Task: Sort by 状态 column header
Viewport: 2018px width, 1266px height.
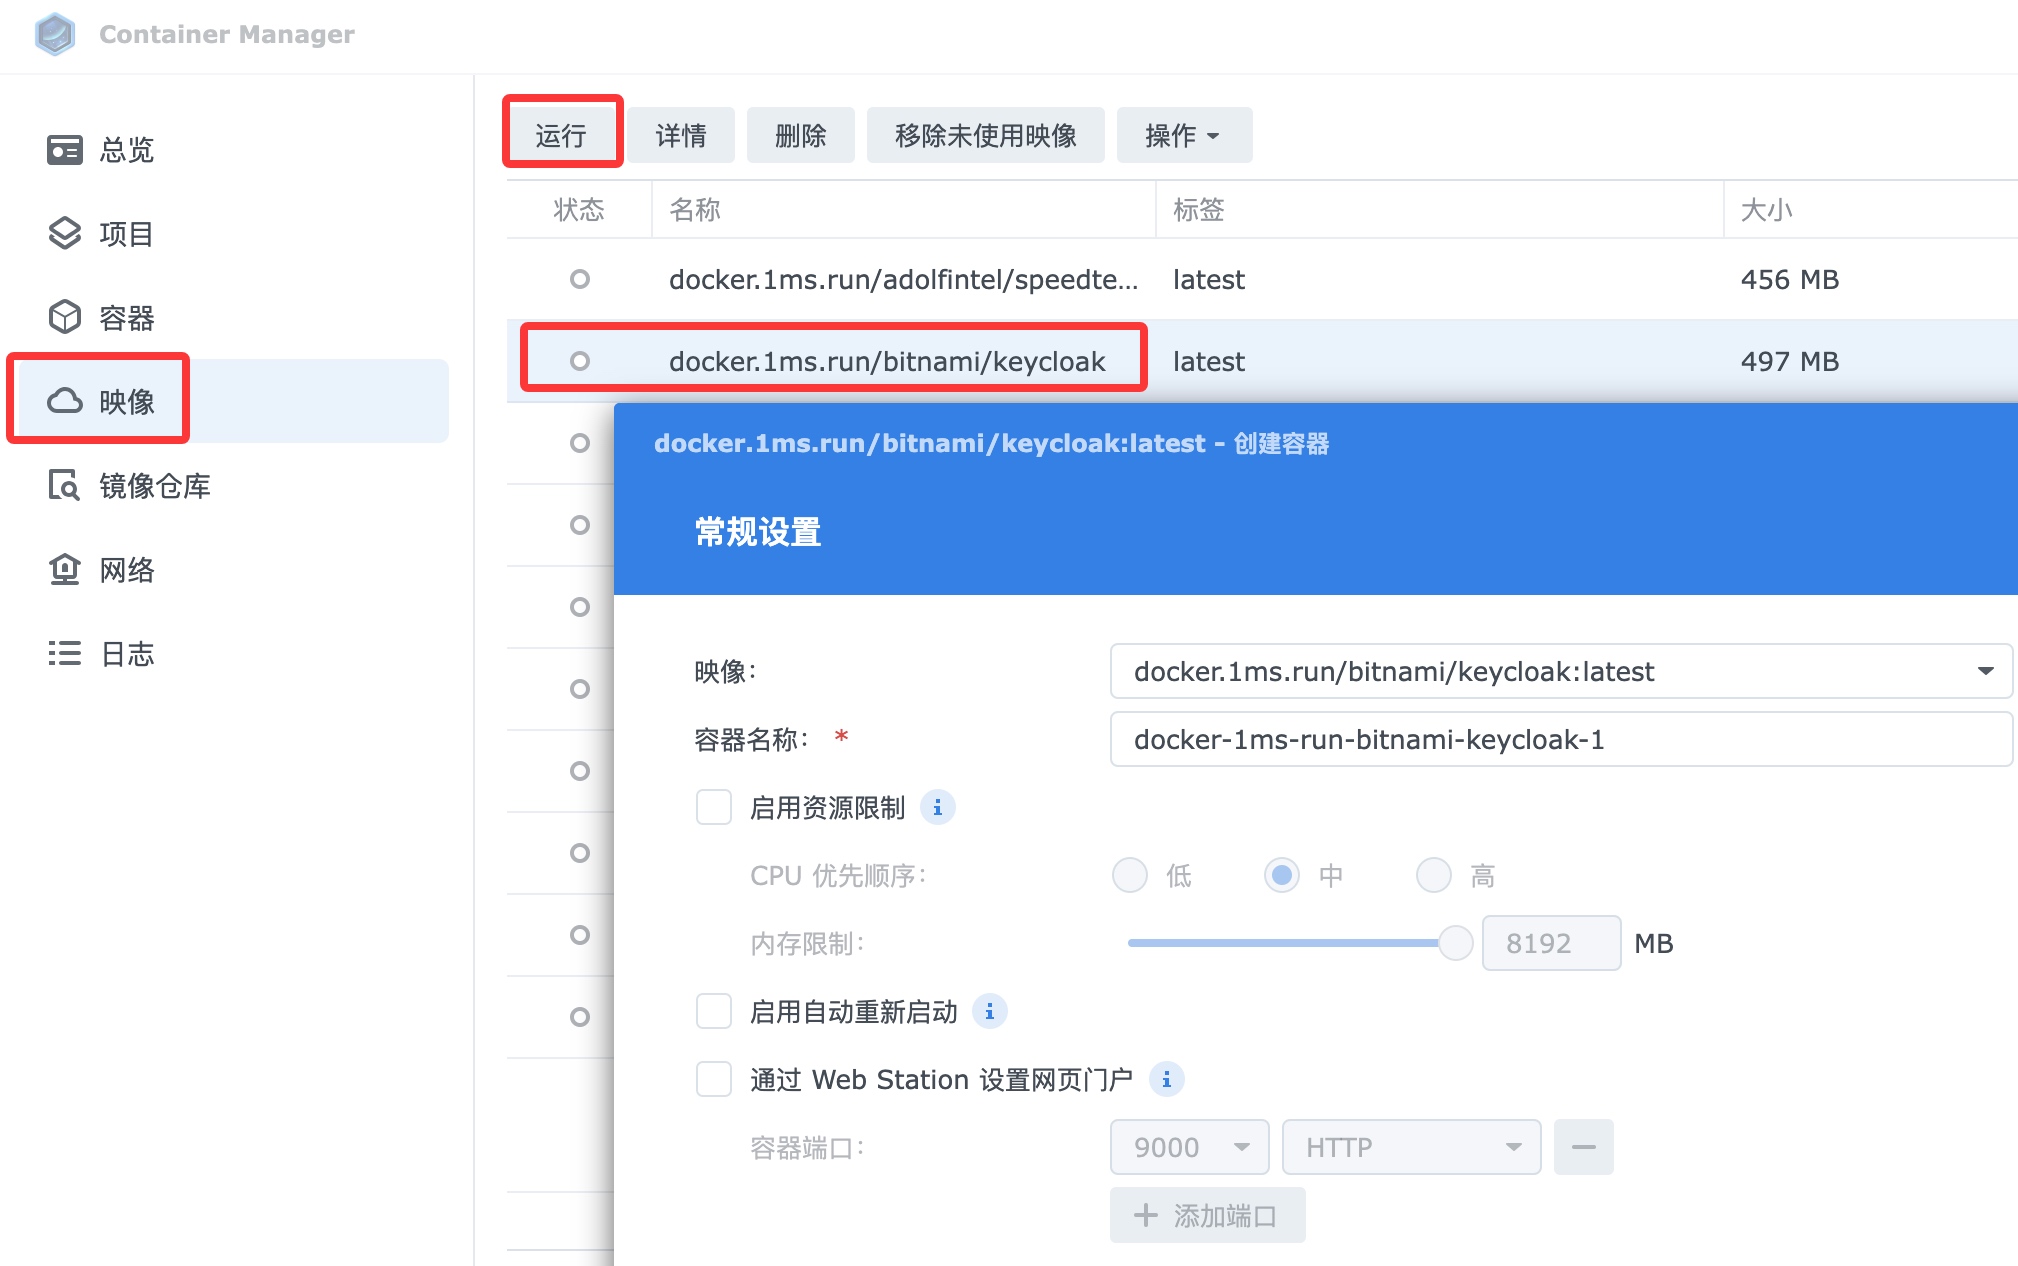Action: [579, 209]
